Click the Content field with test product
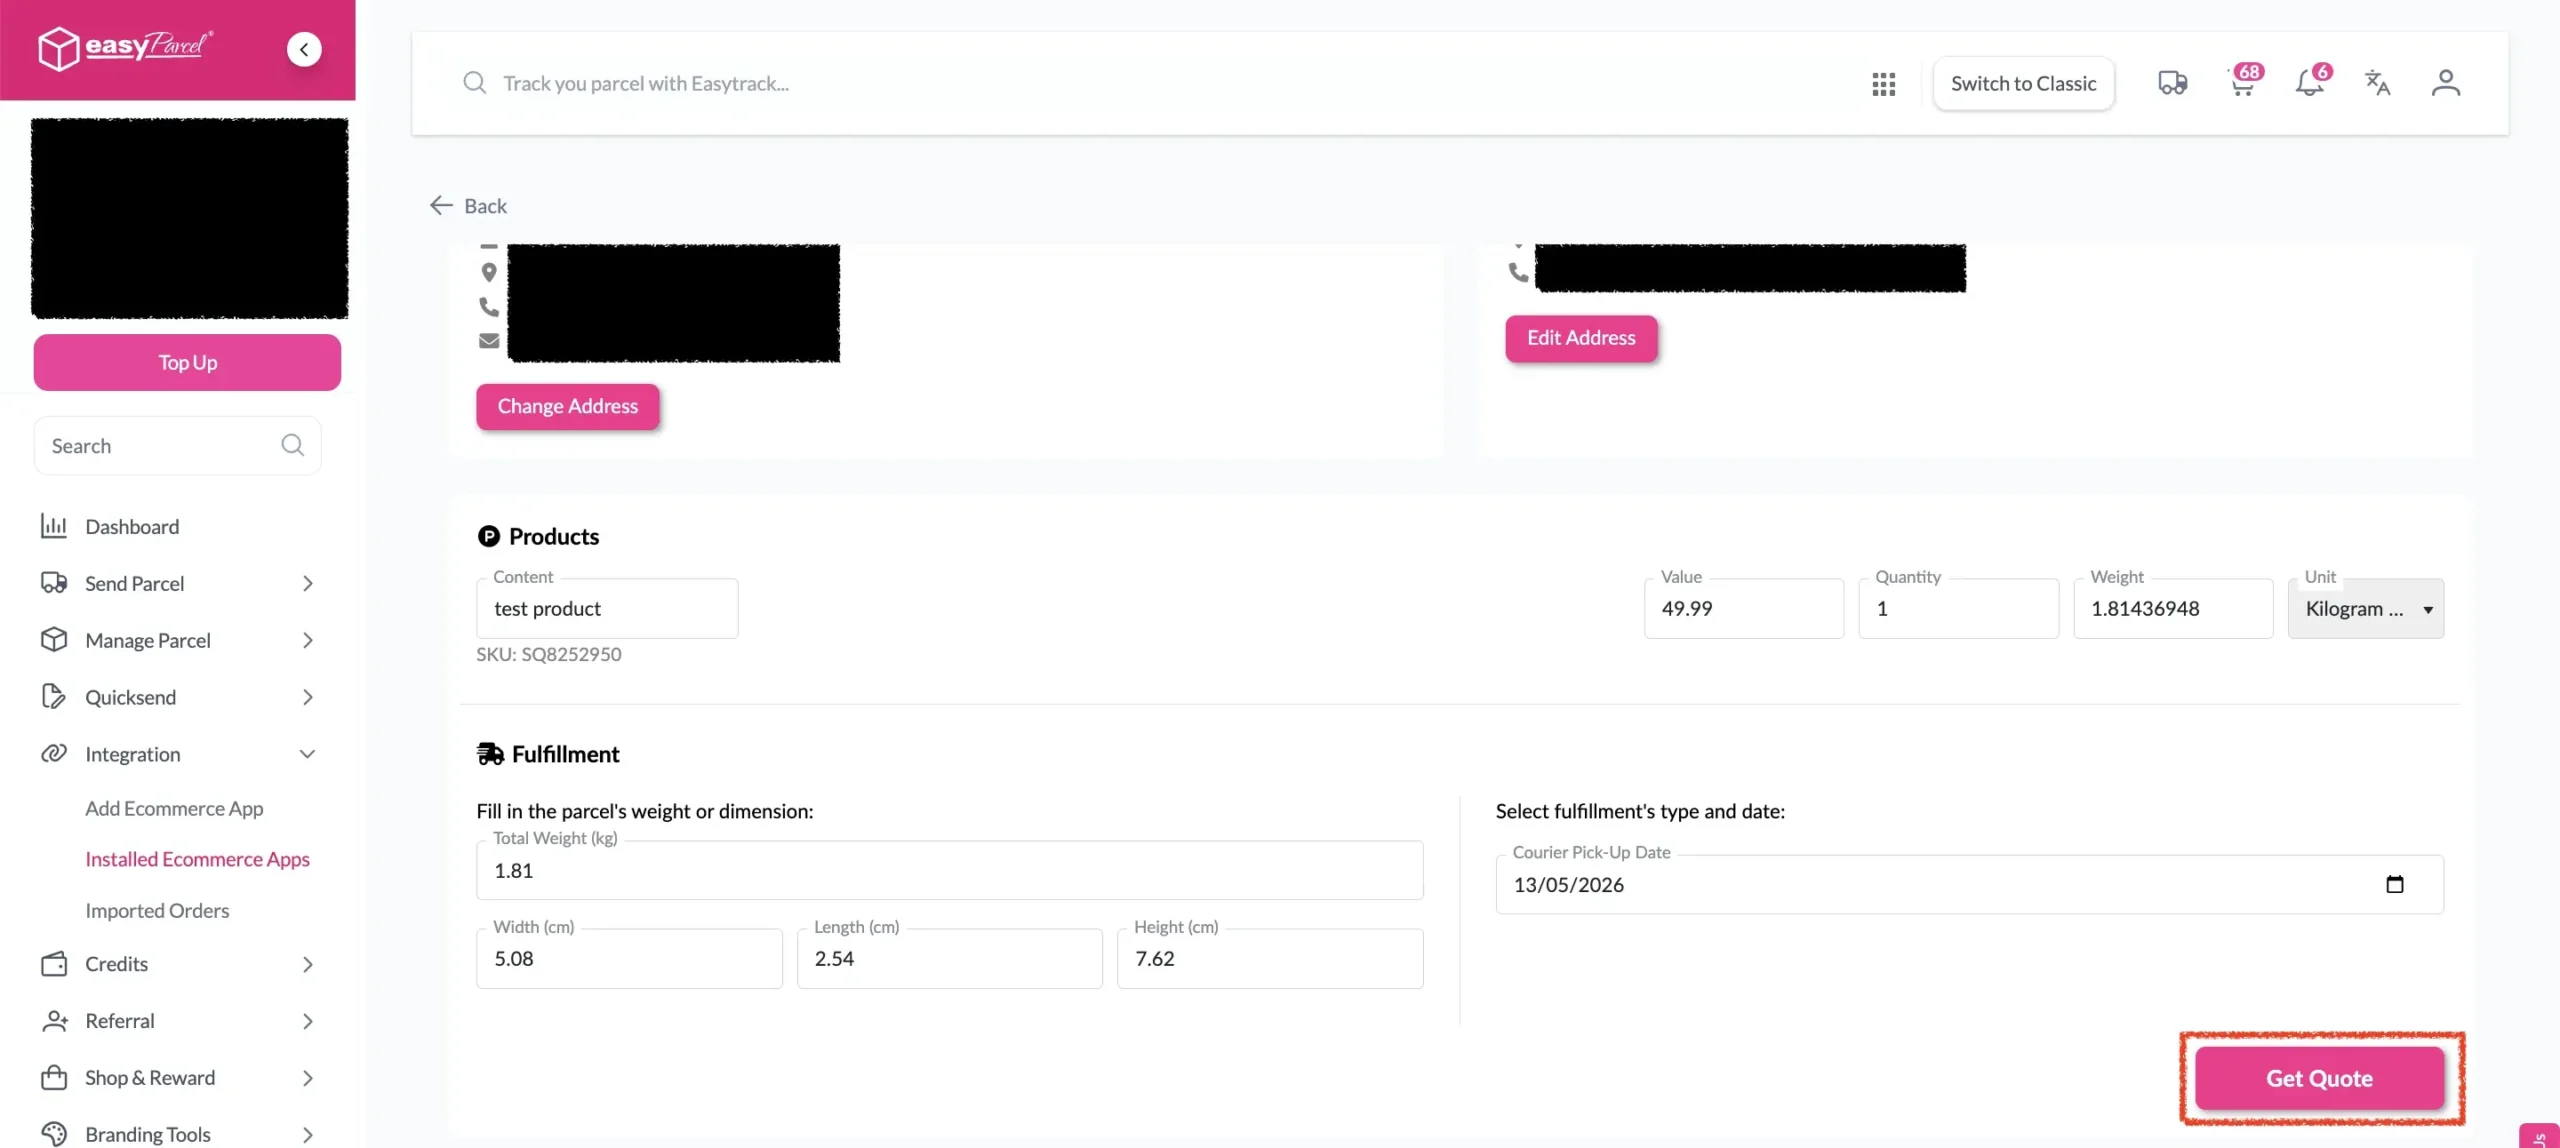The height and width of the screenshot is (1148, 2560). pos(607,608)
